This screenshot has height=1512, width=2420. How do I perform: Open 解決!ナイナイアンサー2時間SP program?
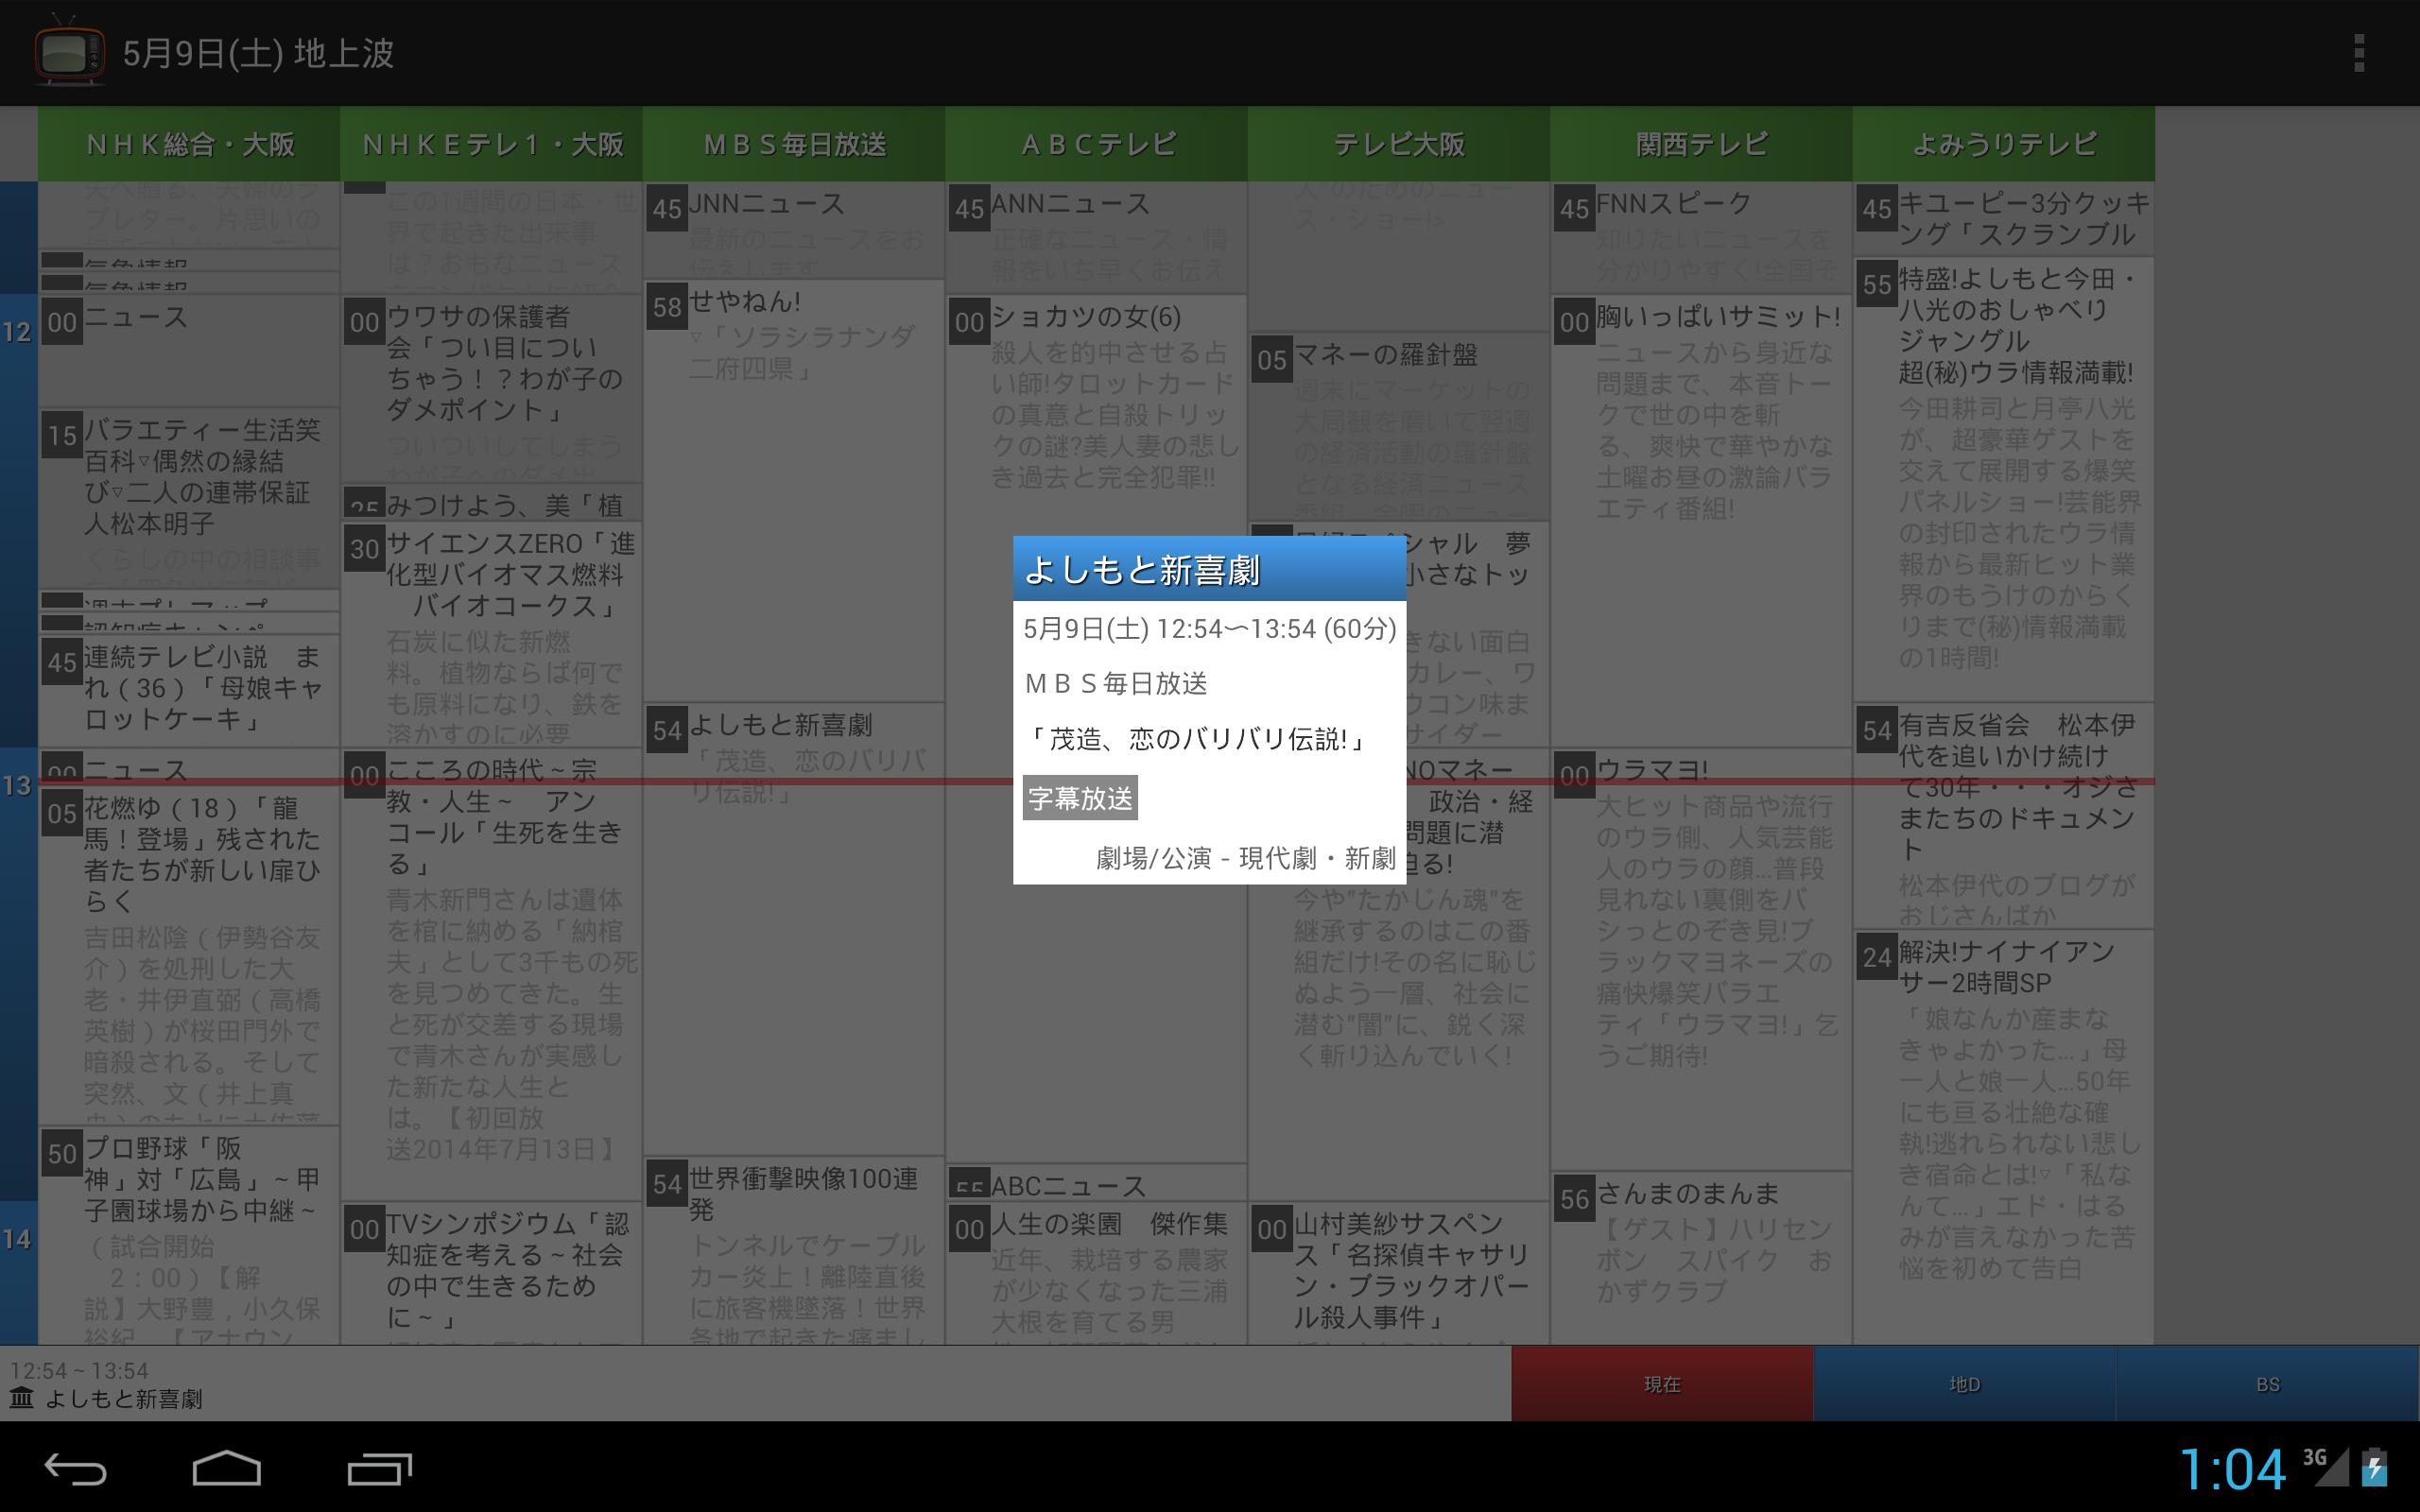pyautogui.click(x=2004, y=1137)
